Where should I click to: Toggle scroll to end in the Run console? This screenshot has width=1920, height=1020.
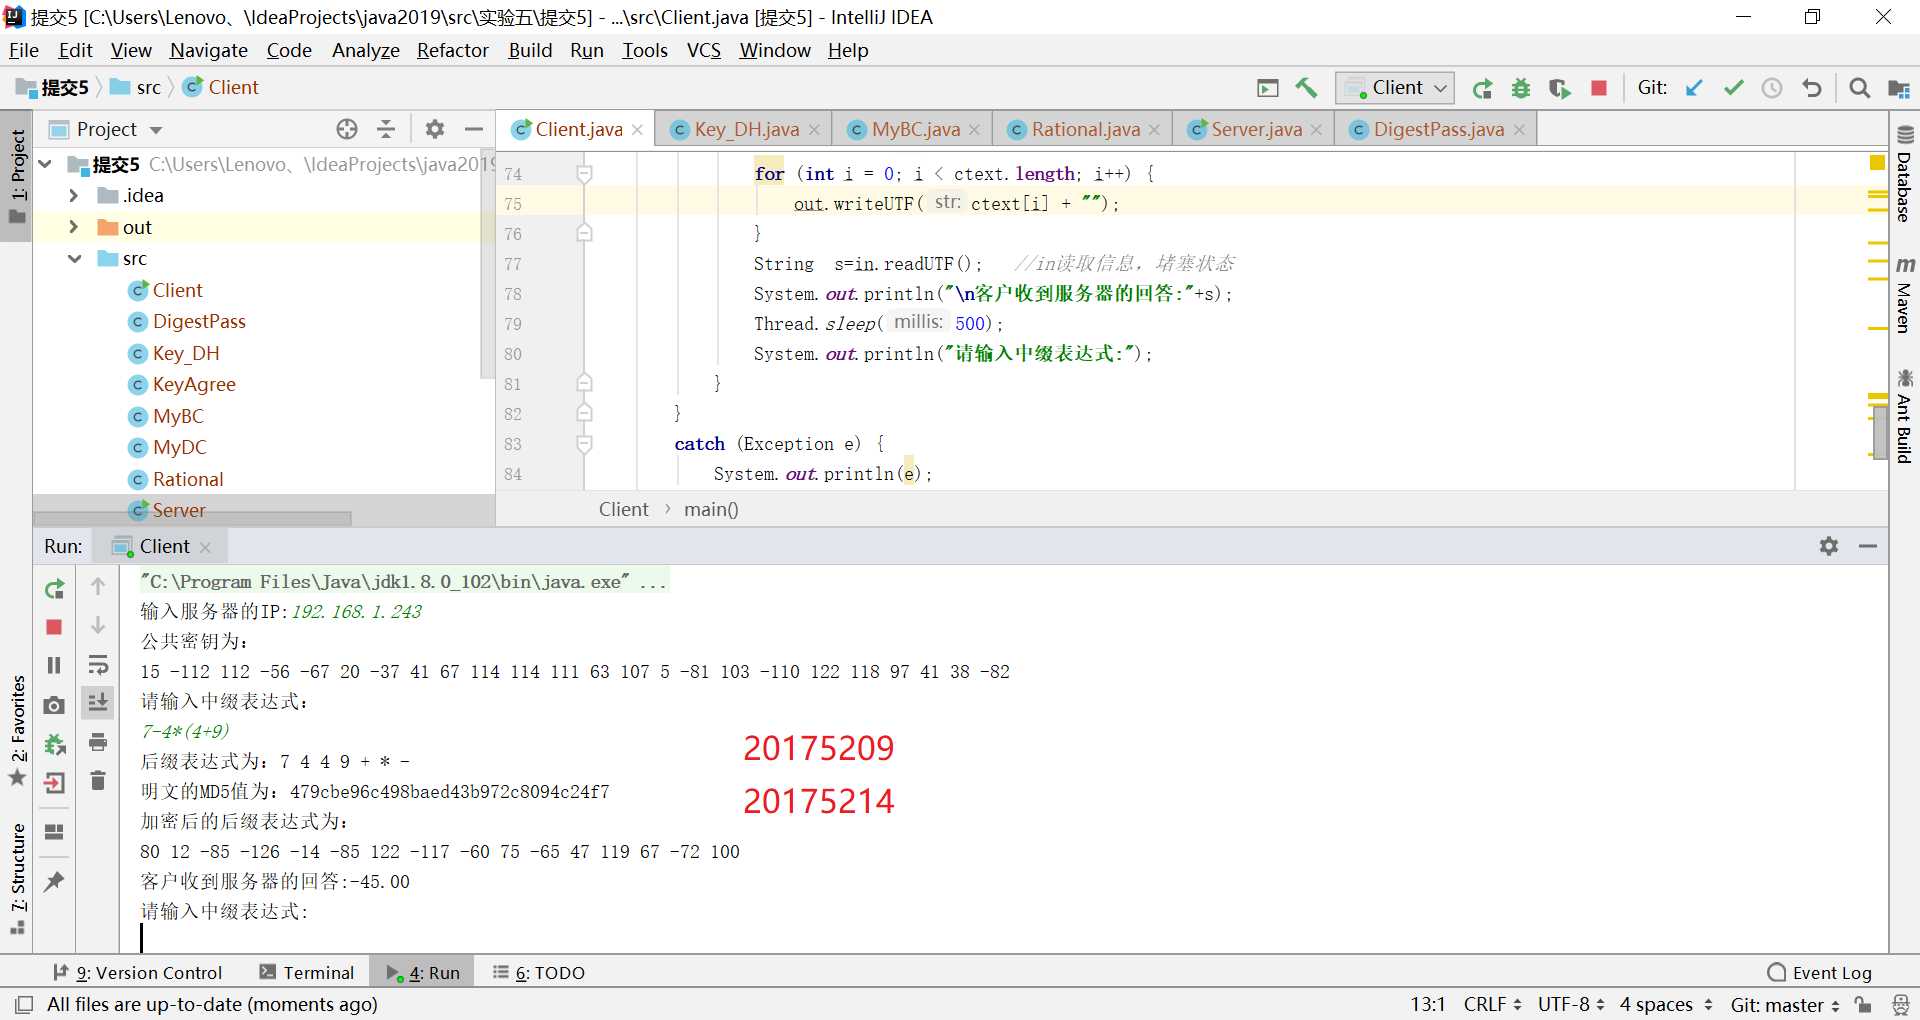pos(98,703)
